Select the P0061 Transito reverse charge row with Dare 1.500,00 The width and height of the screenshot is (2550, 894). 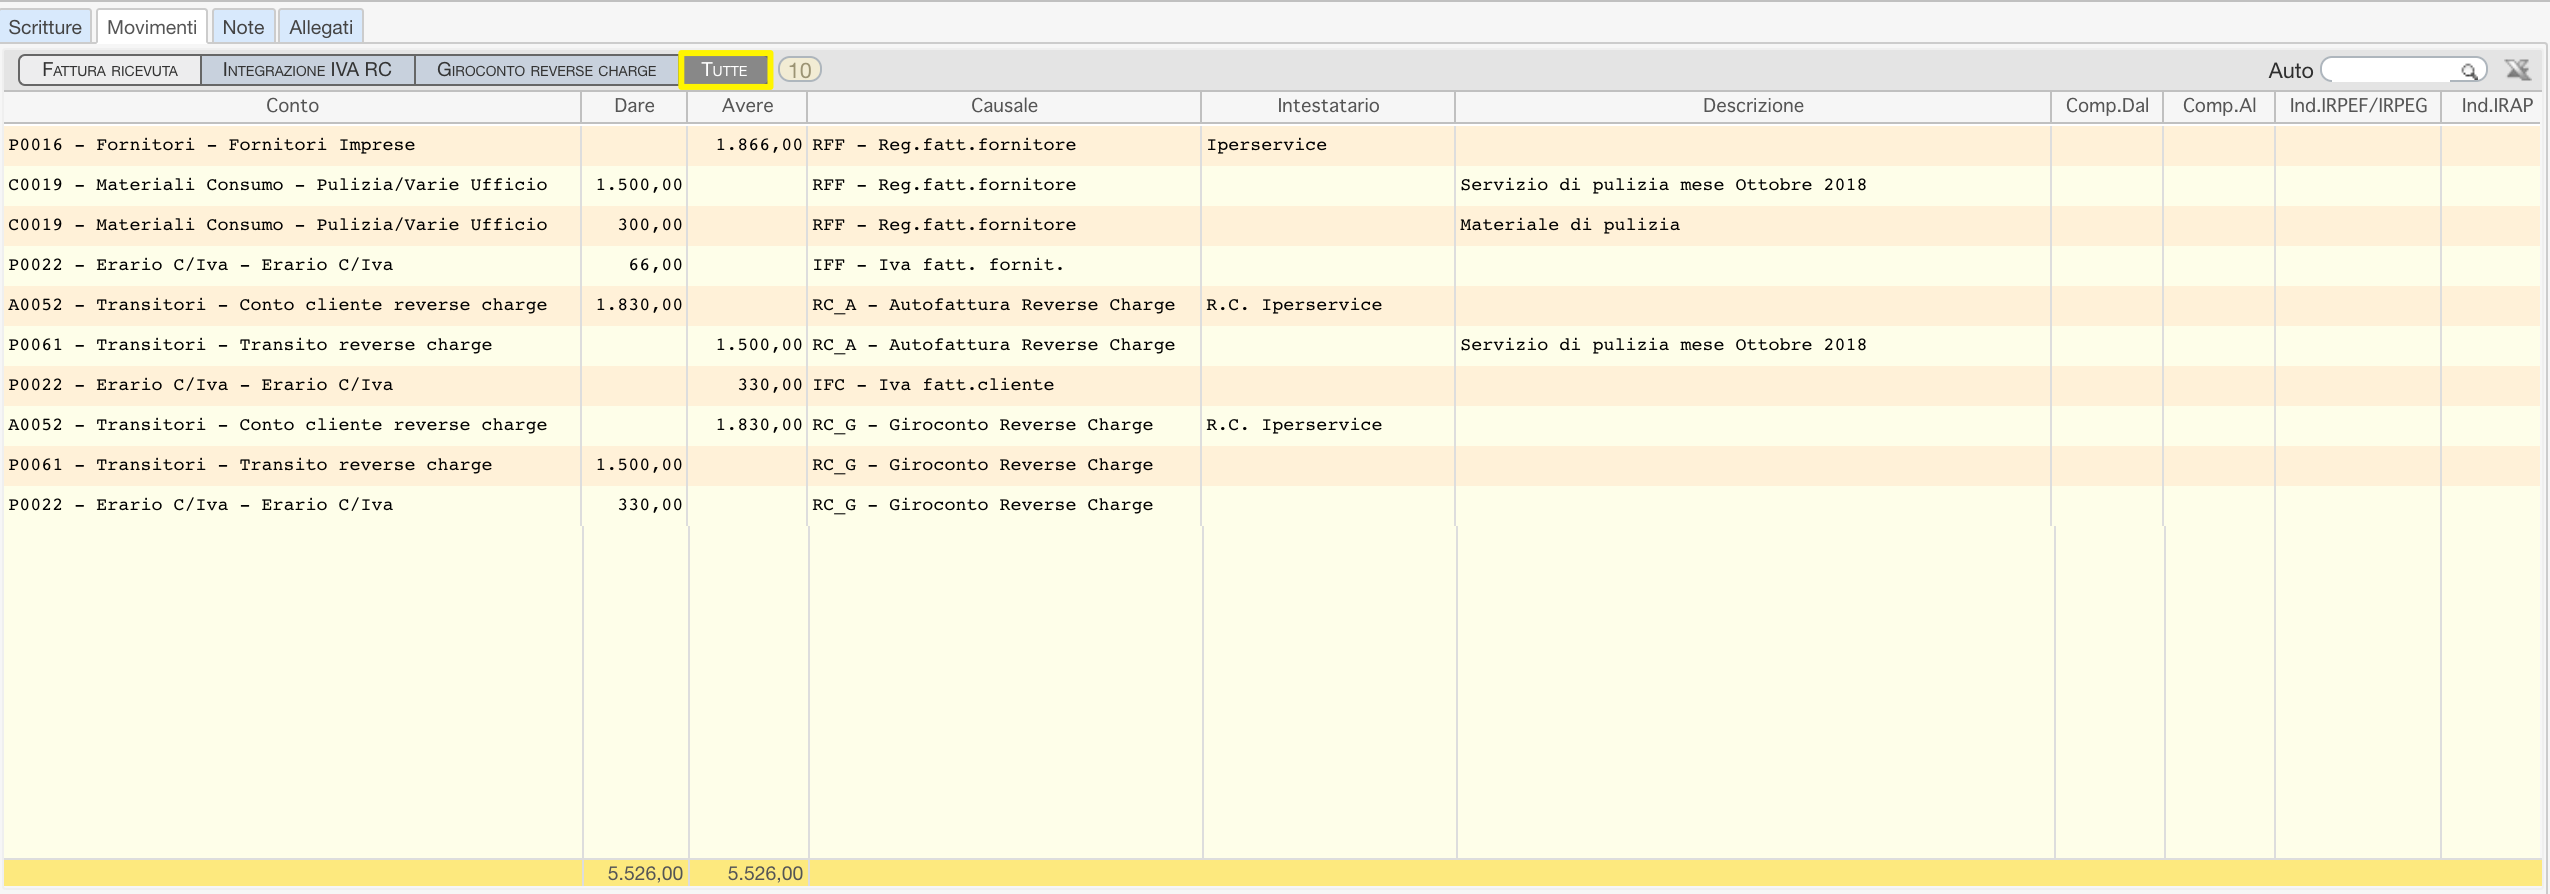coord(1272,465)
